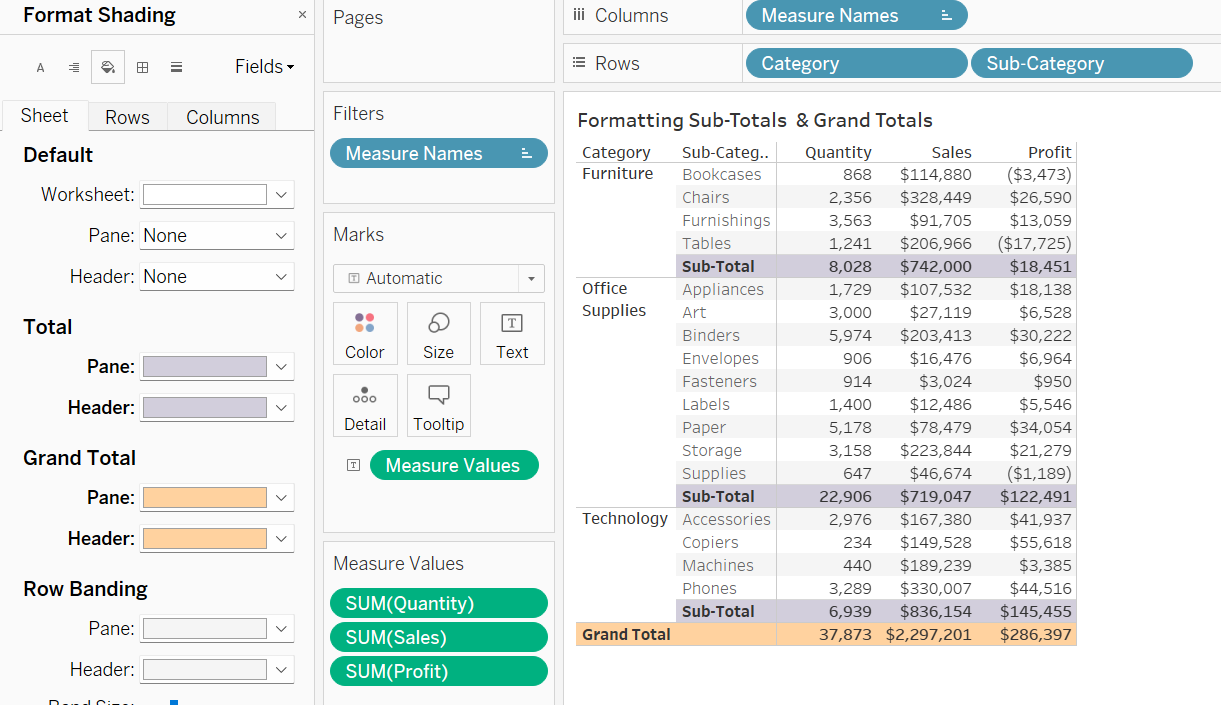
Task: Open the Size mark card
Action: pos(438,333)
